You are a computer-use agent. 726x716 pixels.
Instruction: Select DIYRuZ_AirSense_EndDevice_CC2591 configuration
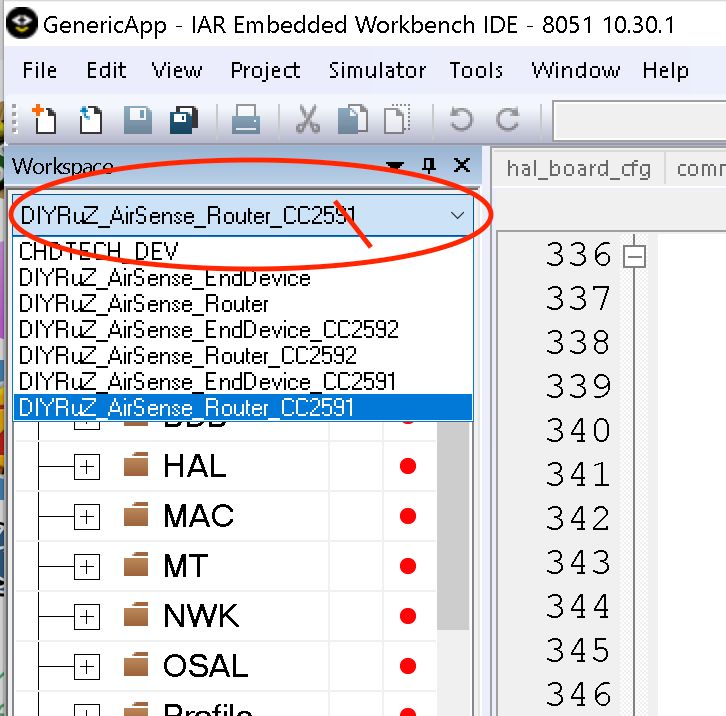(x=243, y=382)
